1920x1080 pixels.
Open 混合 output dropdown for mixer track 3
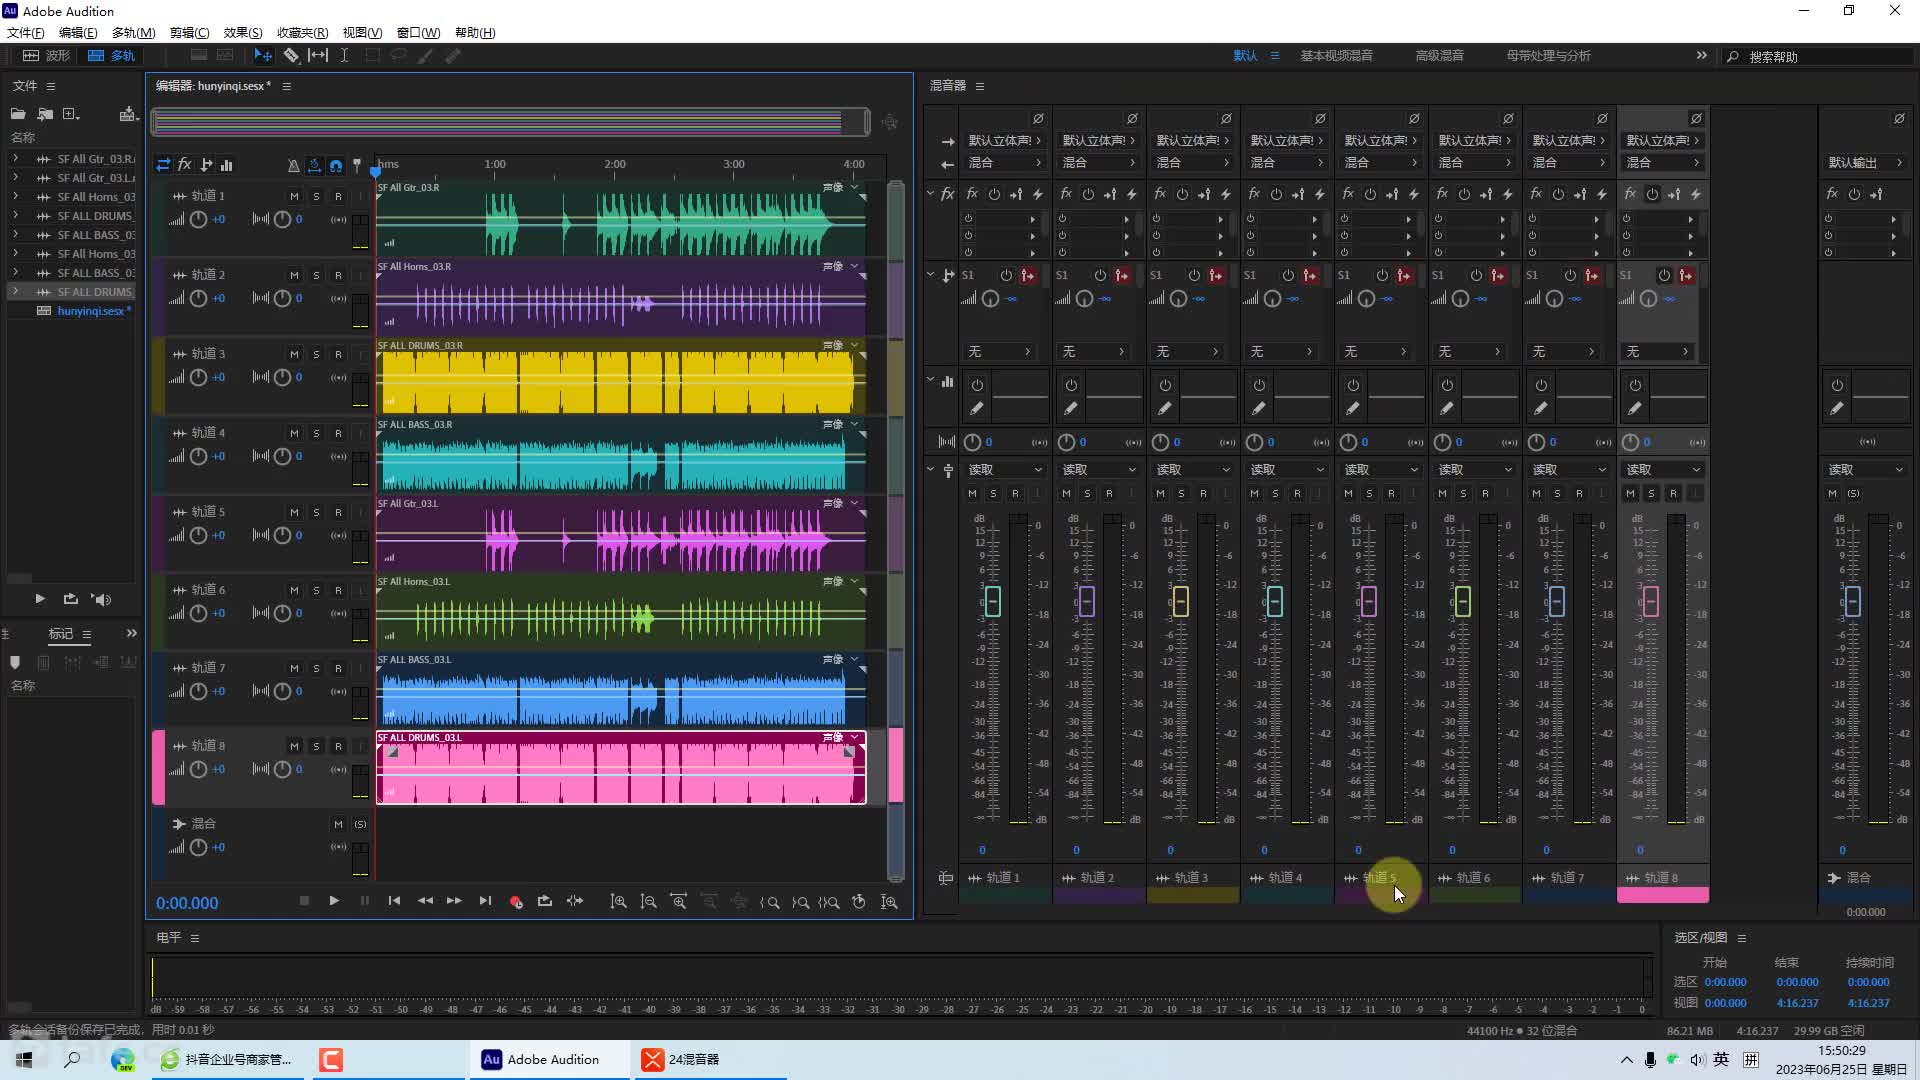click(1193, 162)
